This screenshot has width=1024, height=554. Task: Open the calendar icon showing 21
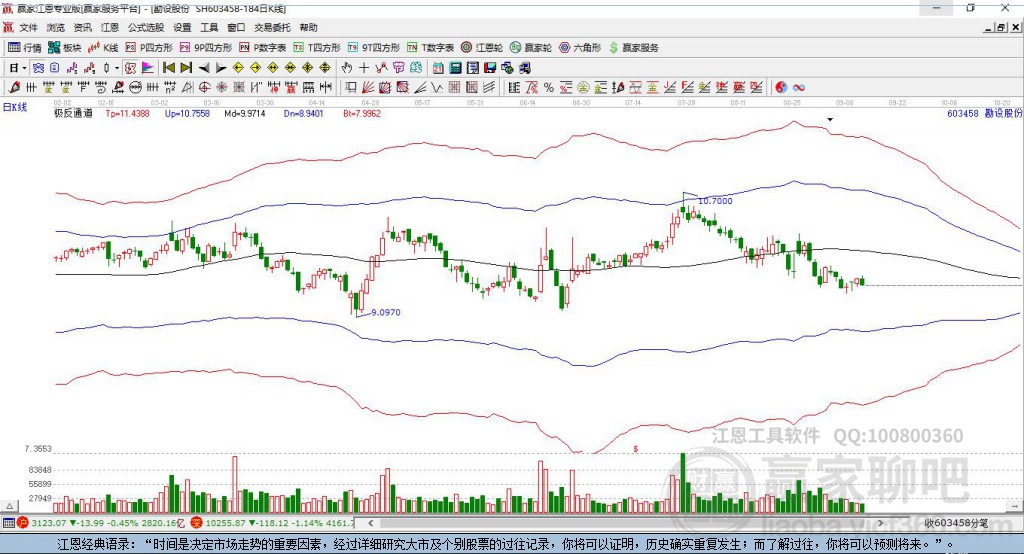pos(438,68)
